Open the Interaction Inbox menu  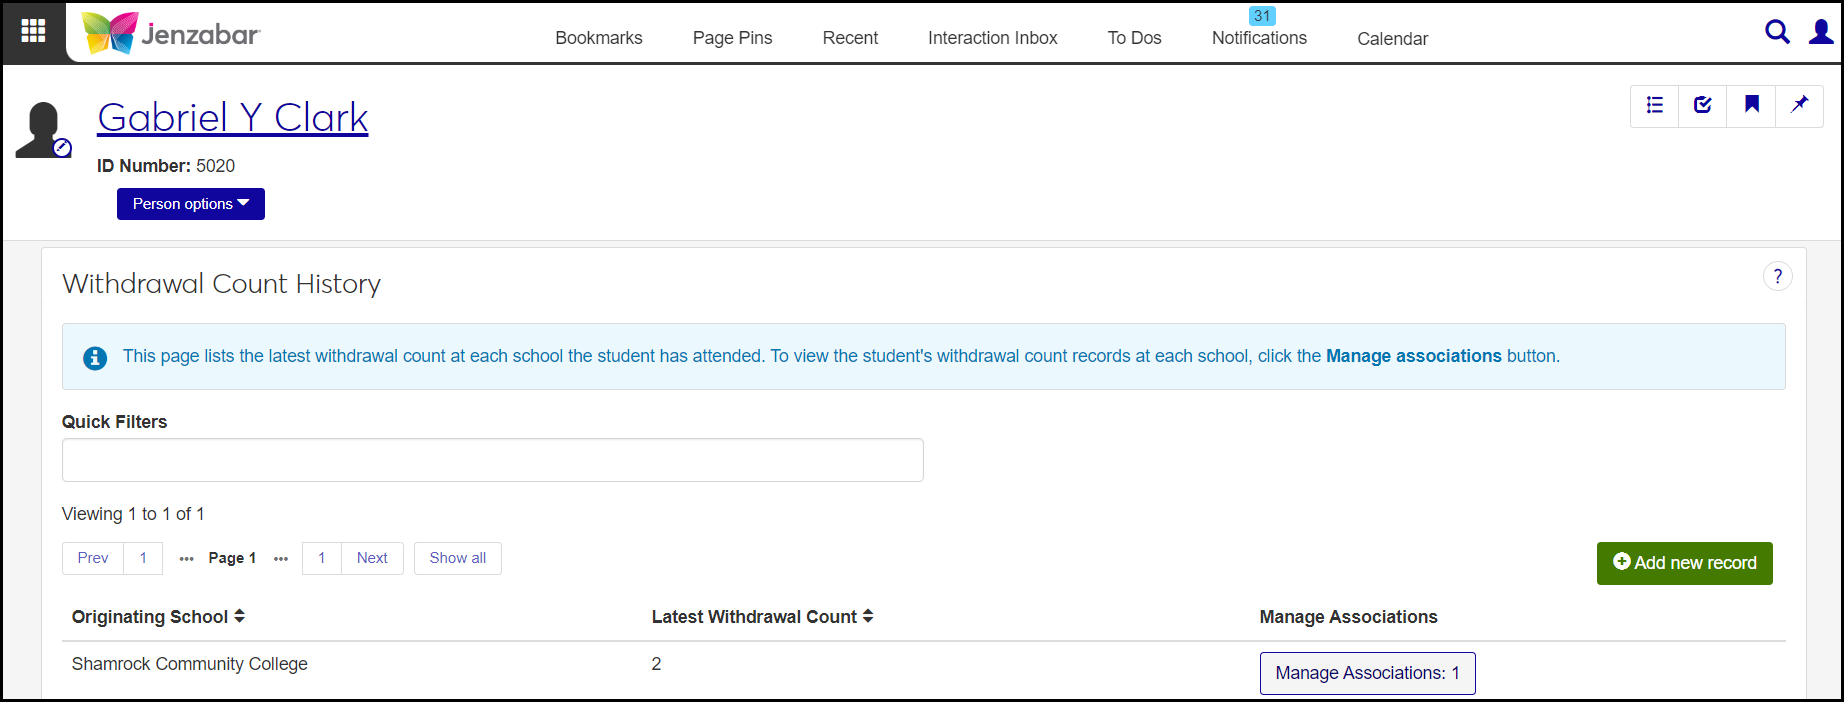pos(992,38)
